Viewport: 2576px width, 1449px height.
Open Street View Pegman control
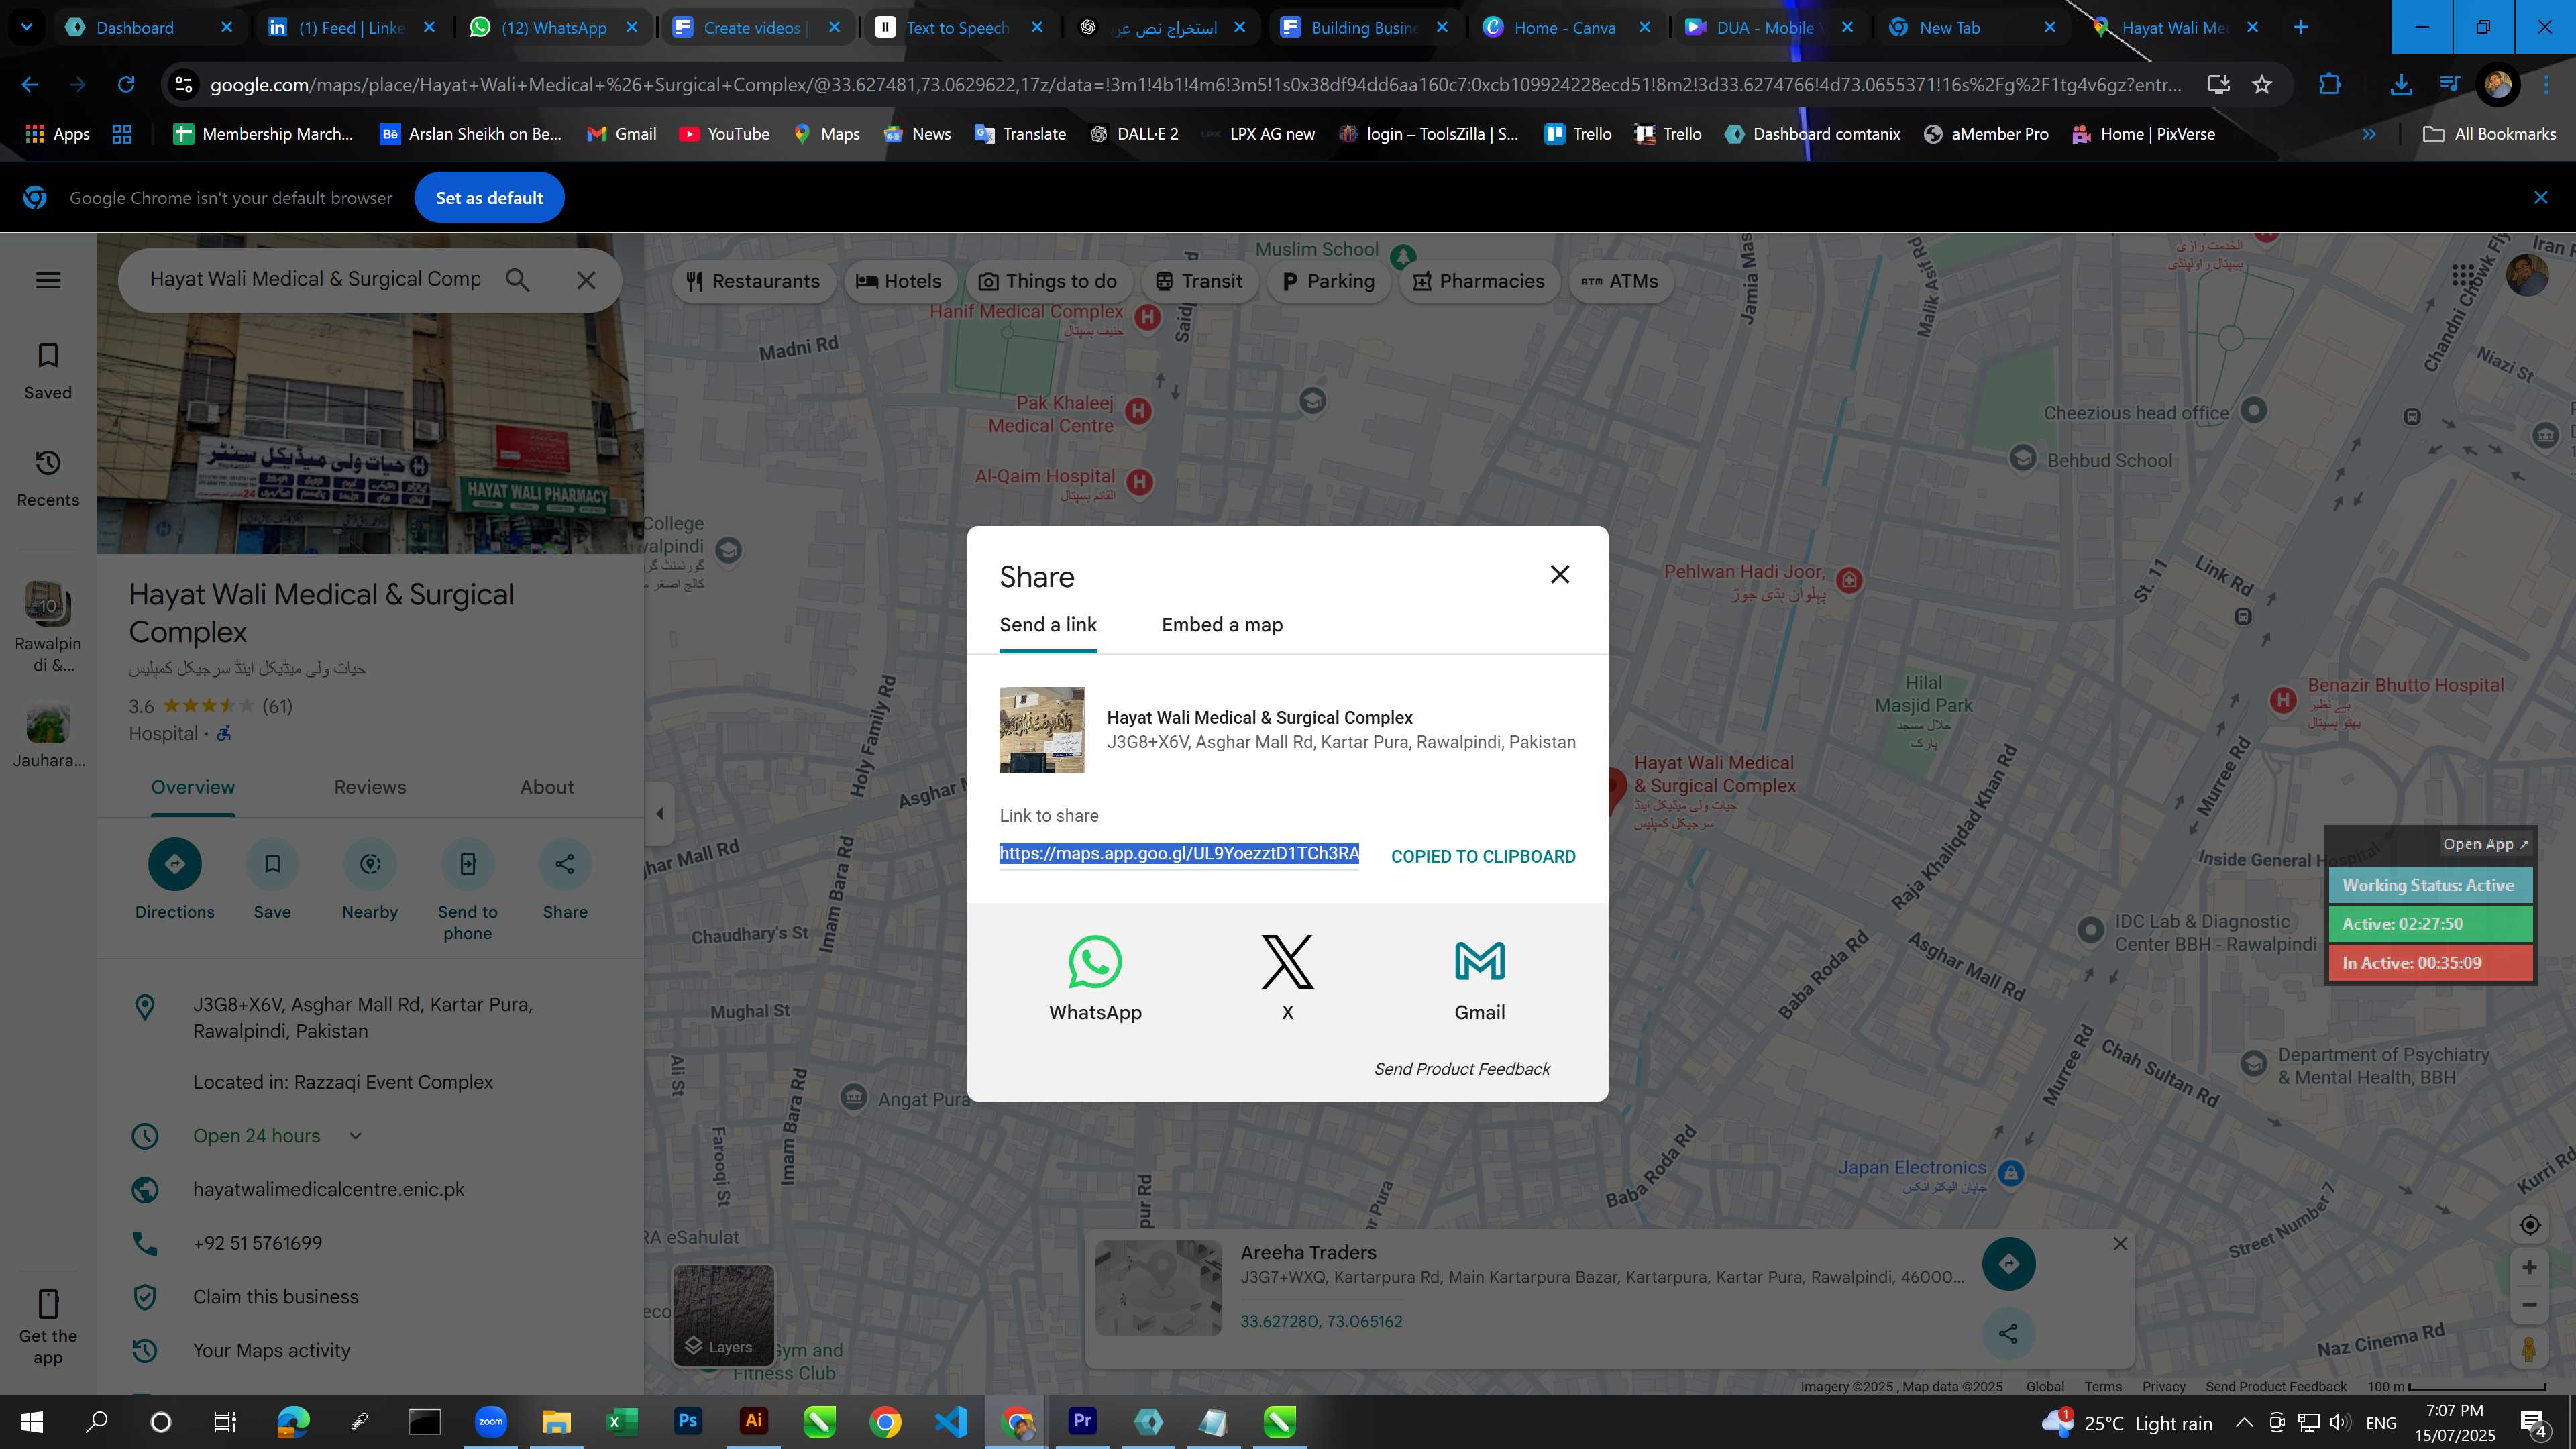2529,1350
